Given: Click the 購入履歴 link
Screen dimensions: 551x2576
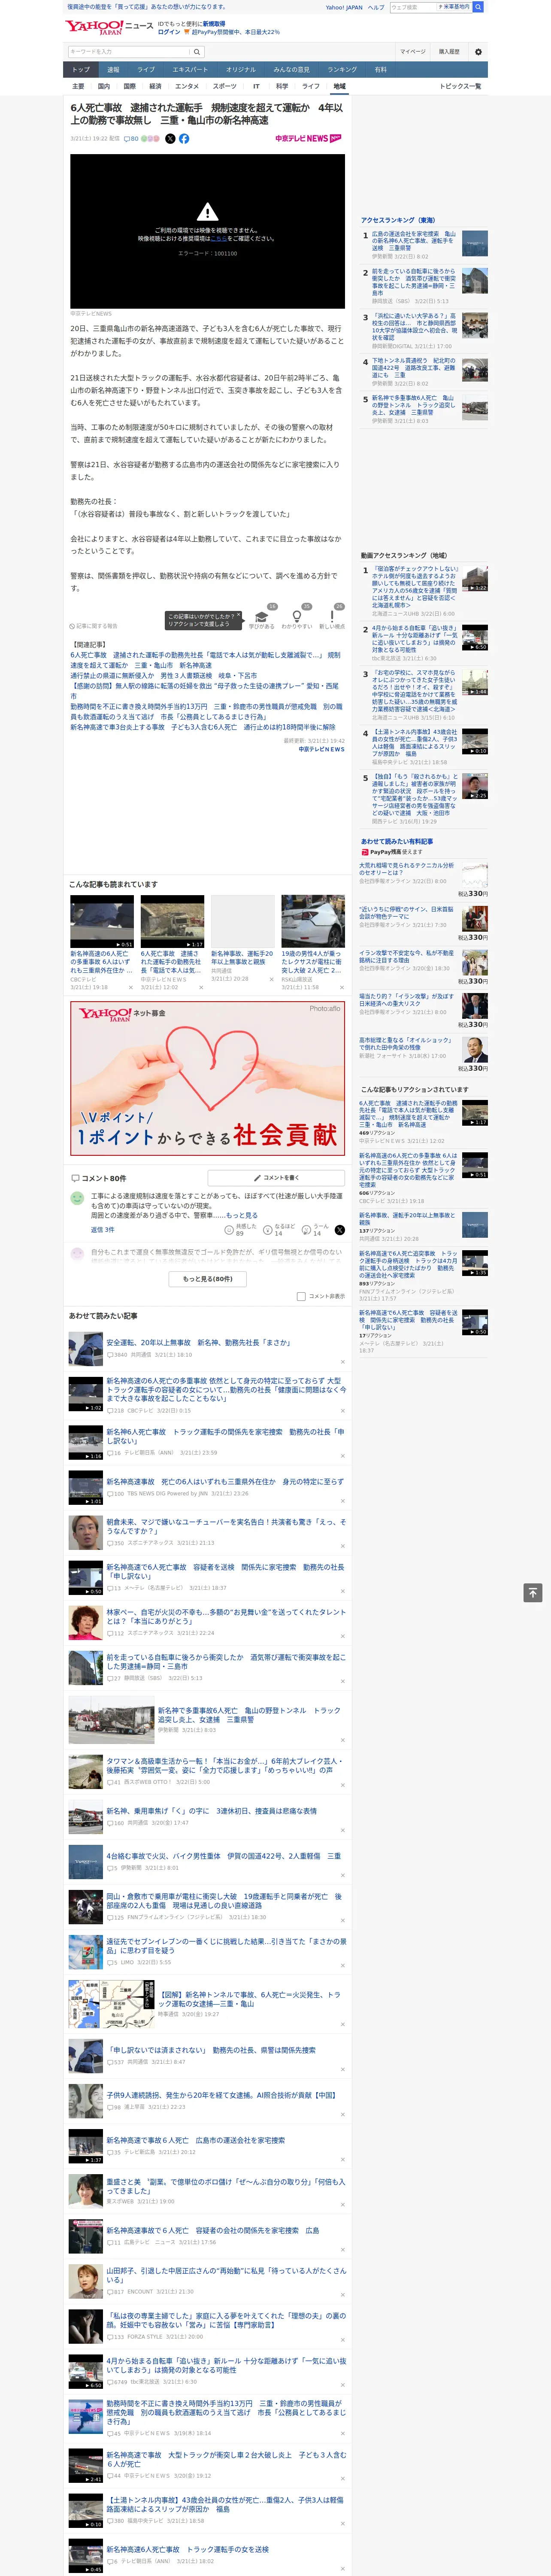Looking at the screenshot, I should click(449, 52).
